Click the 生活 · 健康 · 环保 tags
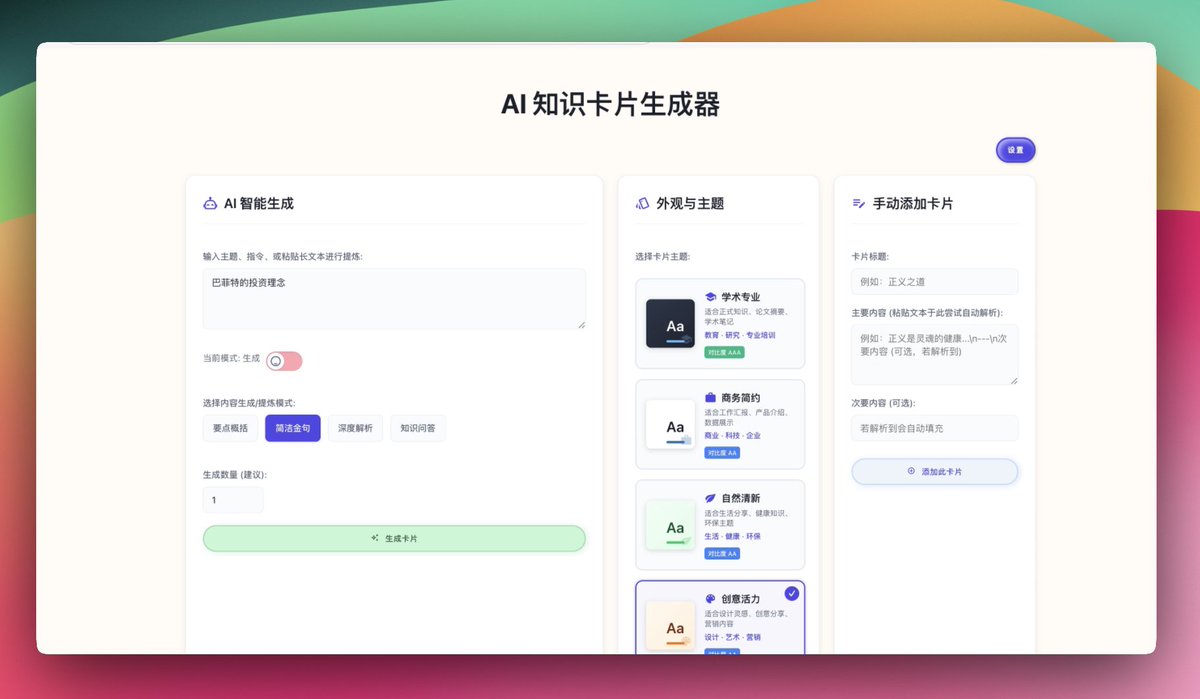This screenshot has width=1200, height=699. (x=732, y=536)
